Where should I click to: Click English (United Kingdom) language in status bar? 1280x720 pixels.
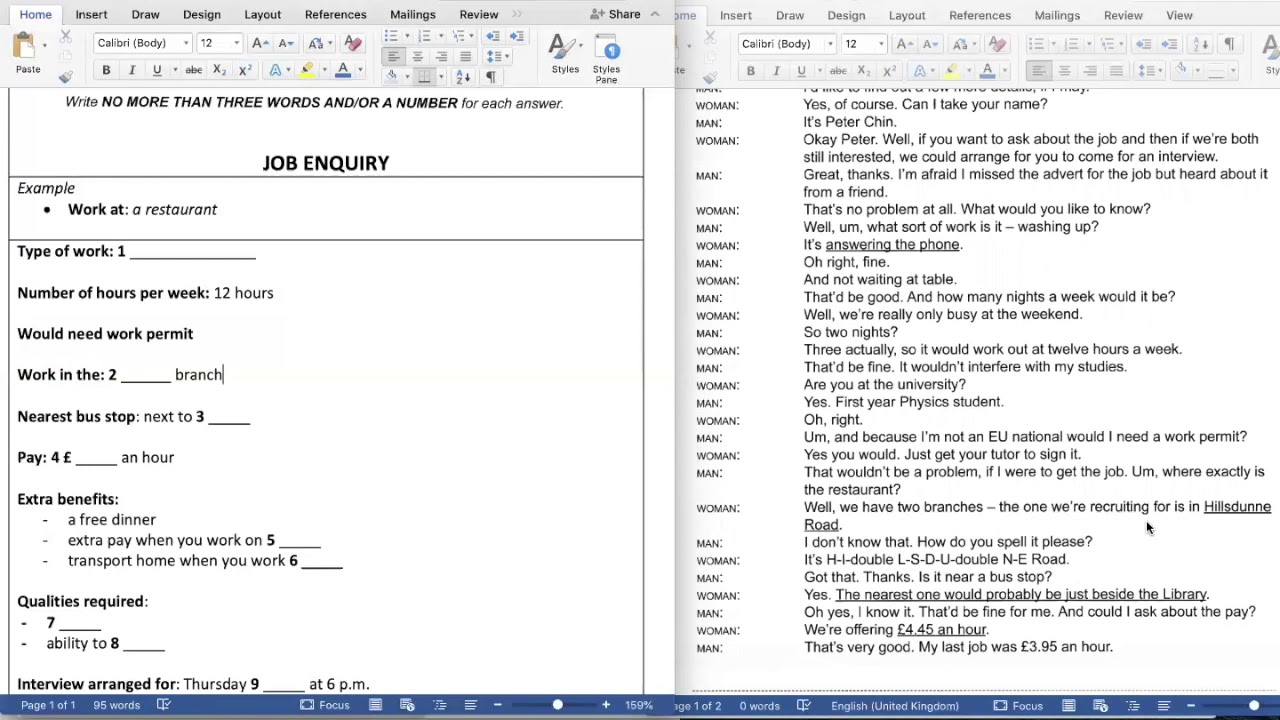[895, 706]
